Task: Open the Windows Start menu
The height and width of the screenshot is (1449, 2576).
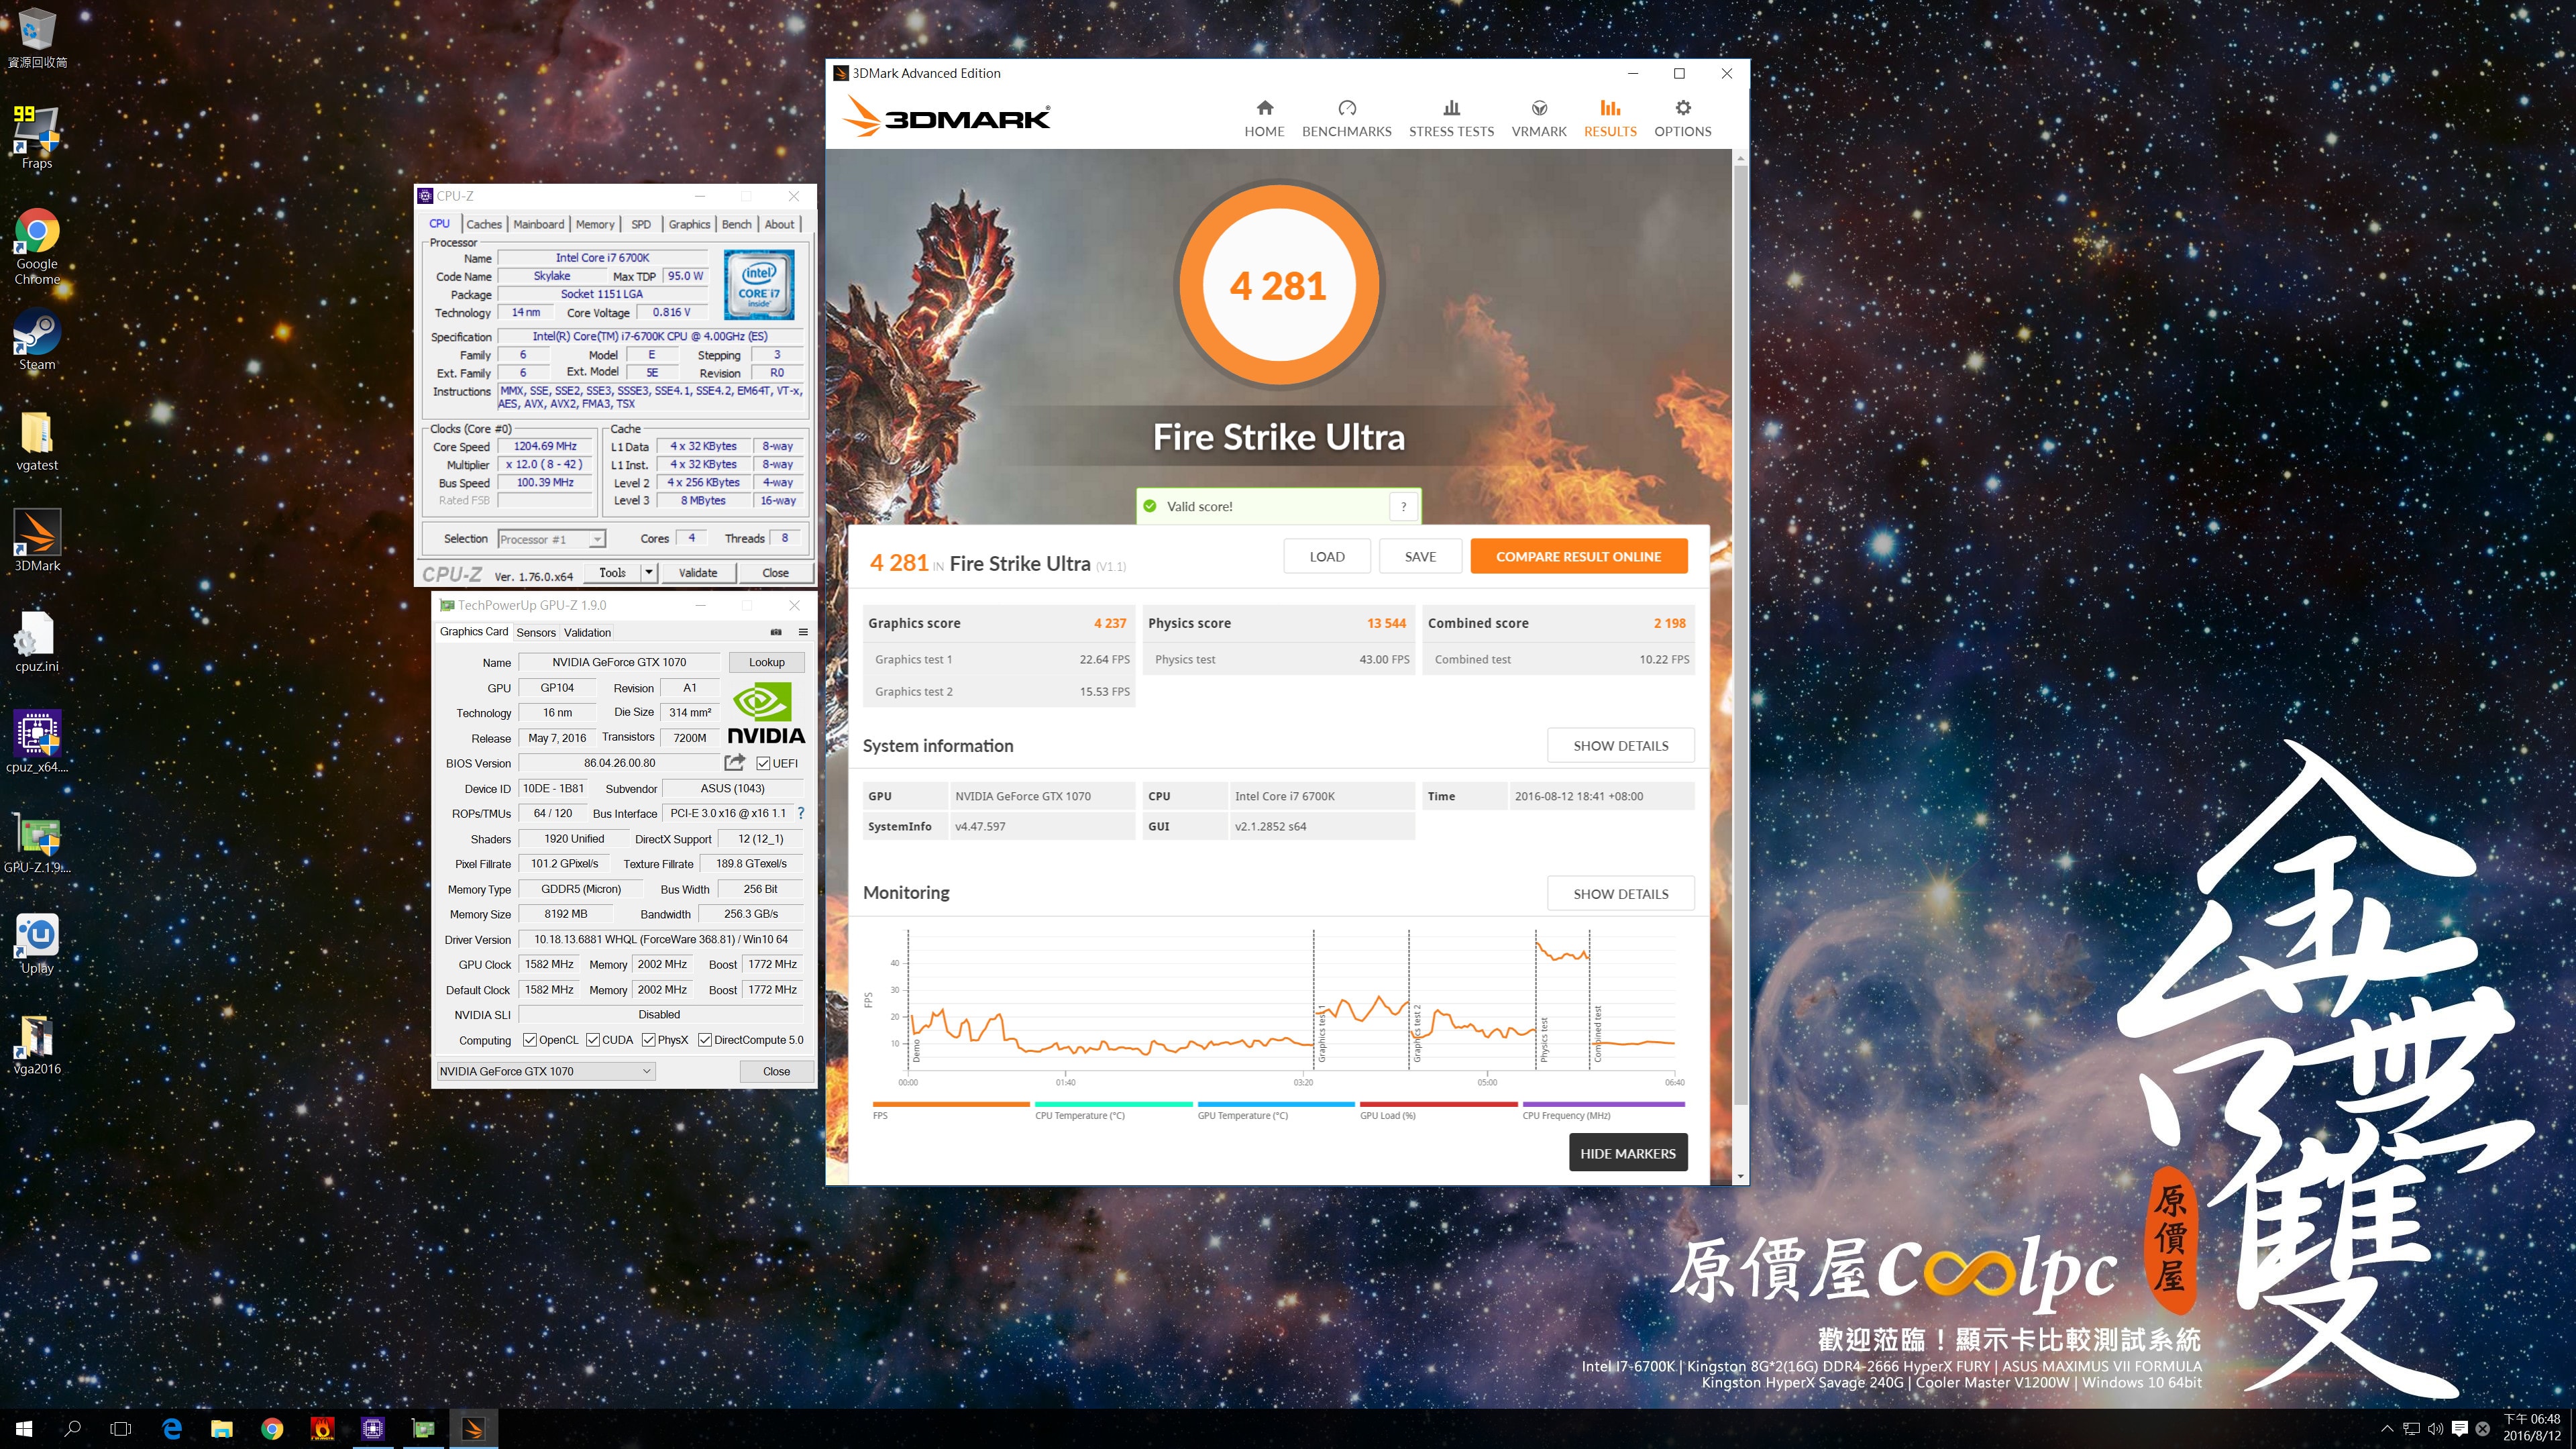Action: tap(24, 1429)
